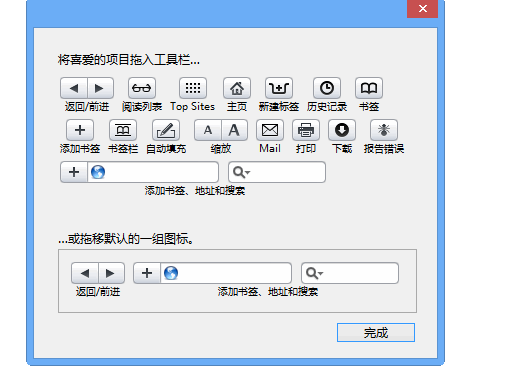The image size is (513, 389).
Task: Click plus button in default set address bar
Action: click(147, 273)
